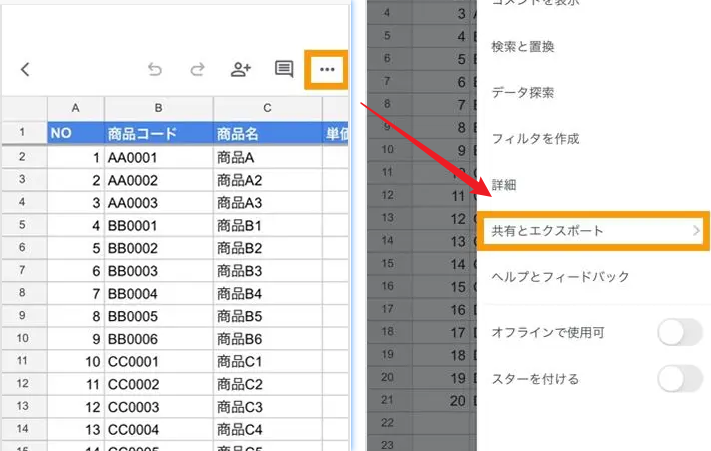Viewport: 711px width, 451px height.
Task: Select cell CC0003
Action: click(x=159, y=407)
